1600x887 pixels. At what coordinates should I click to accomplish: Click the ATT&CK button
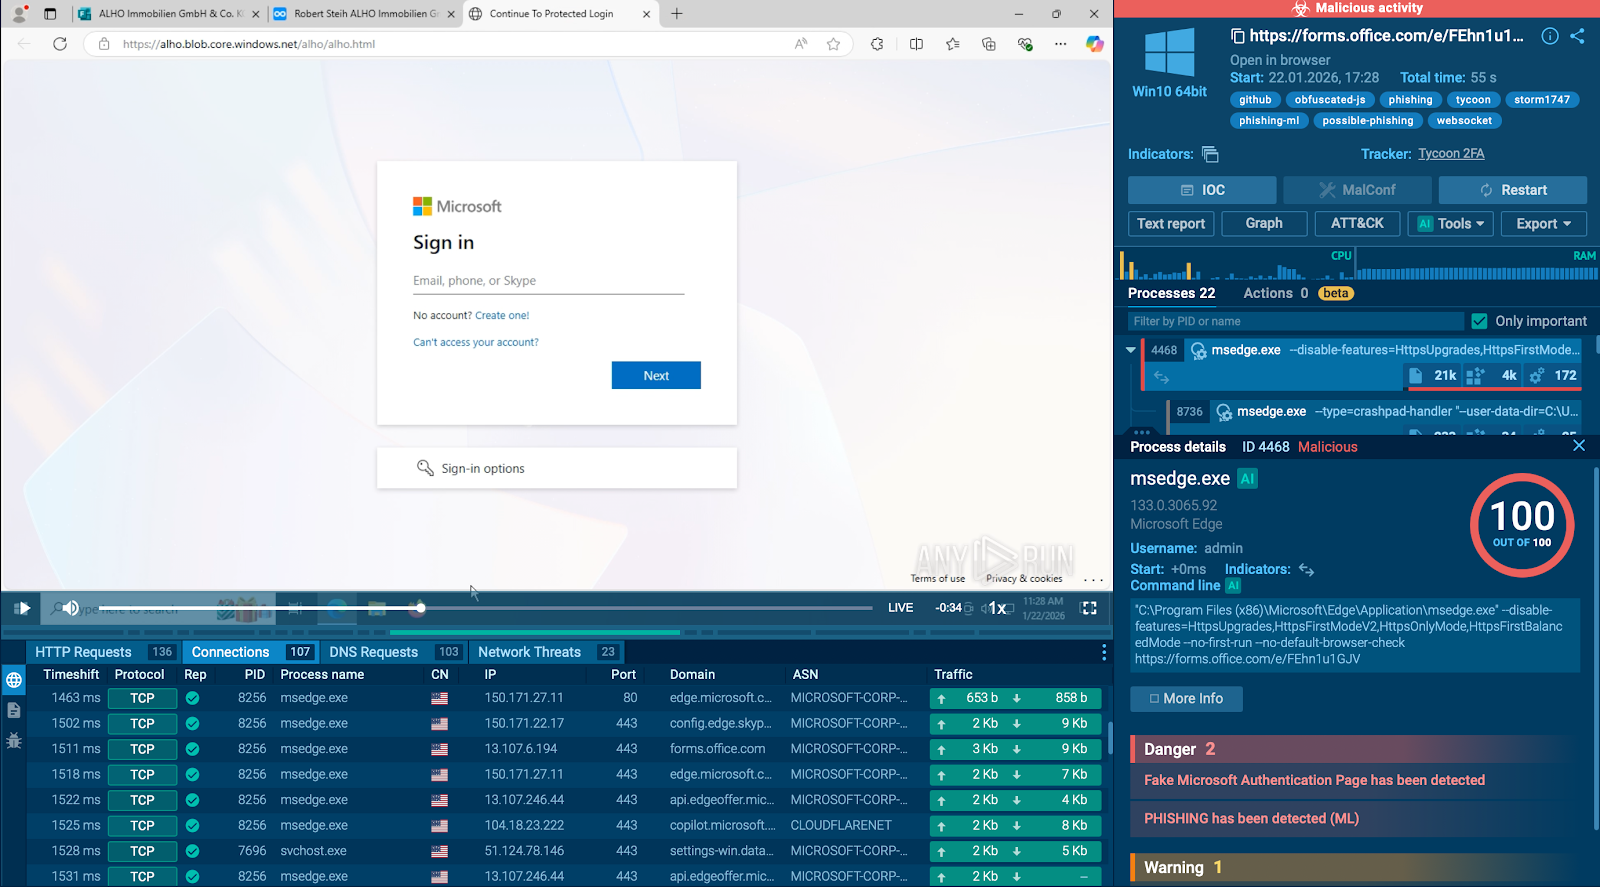(x=1357, y=224)
